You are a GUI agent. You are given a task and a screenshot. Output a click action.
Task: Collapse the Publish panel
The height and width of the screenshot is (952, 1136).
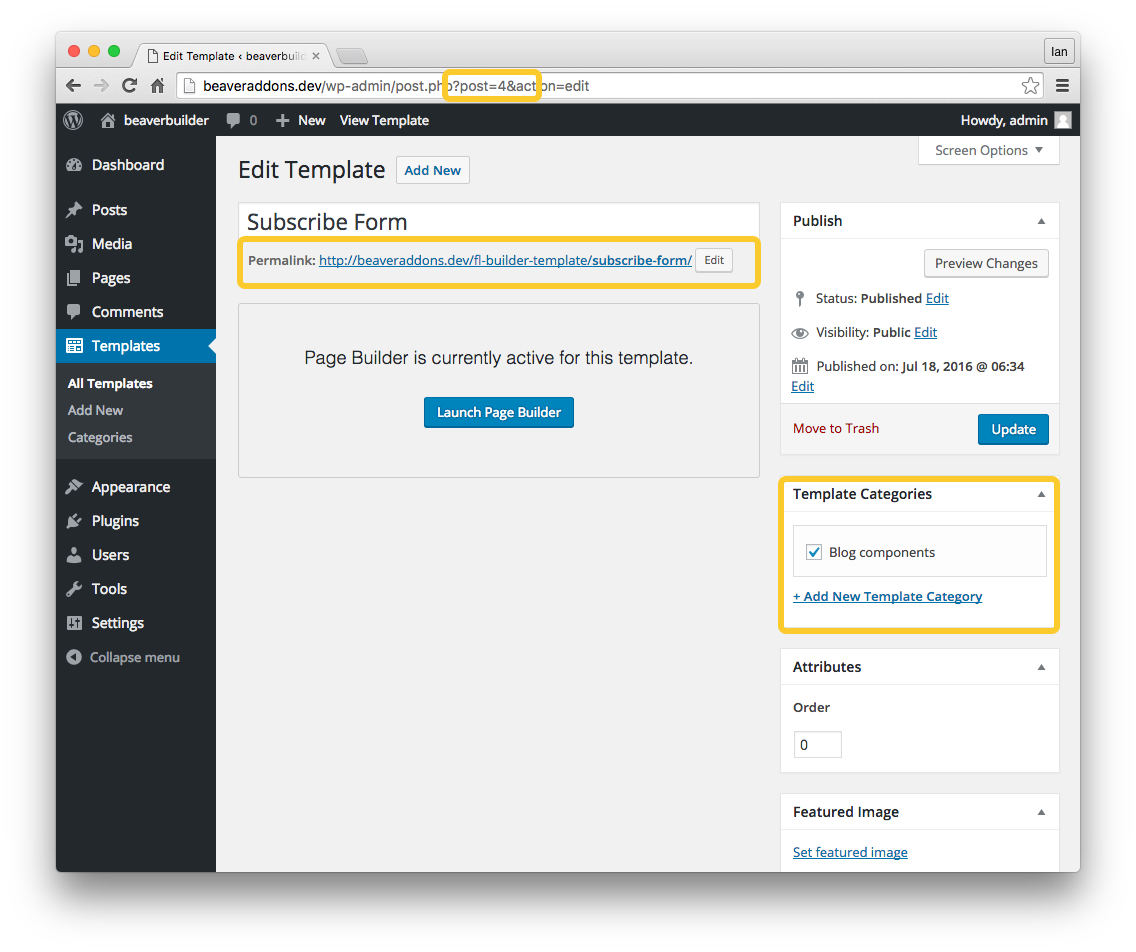coord(1041,221)
